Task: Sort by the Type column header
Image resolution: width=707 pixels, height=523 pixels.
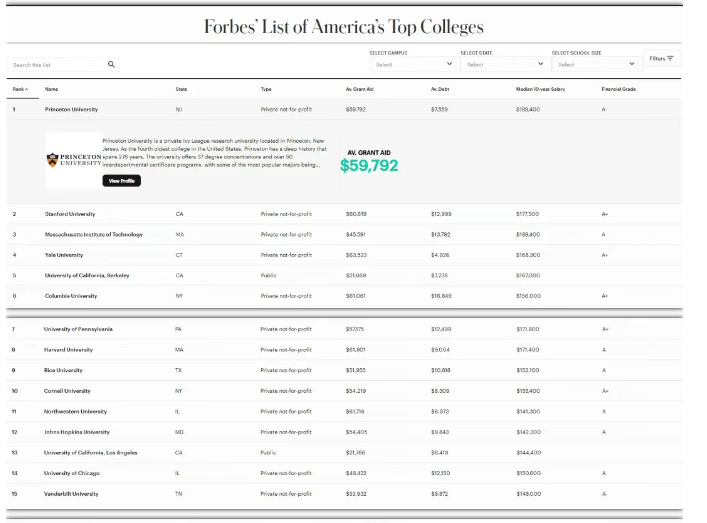Action: [x=266, y=89]
